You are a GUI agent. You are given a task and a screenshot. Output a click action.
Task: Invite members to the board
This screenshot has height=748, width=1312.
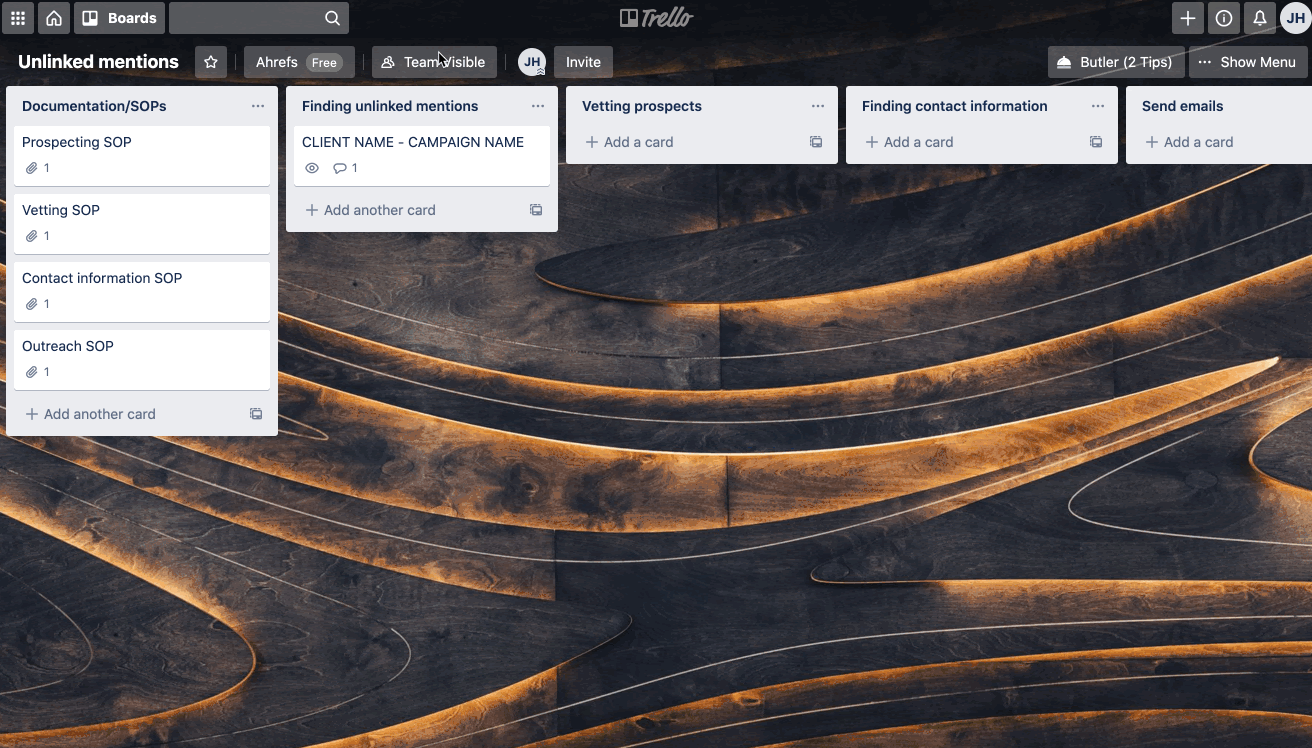[583, 61]
